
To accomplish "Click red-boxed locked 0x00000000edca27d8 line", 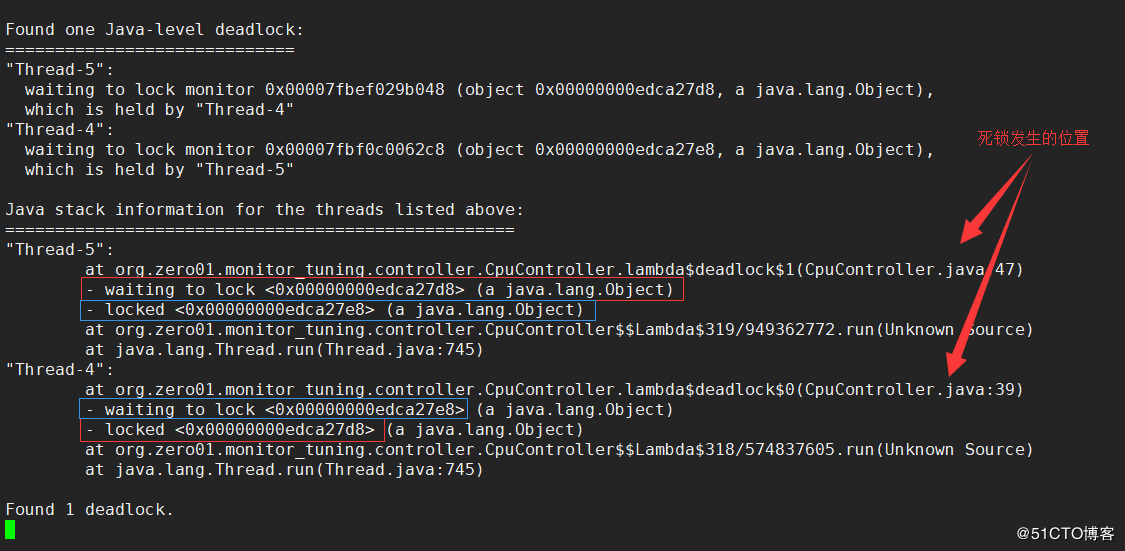I will click(232, 430).
